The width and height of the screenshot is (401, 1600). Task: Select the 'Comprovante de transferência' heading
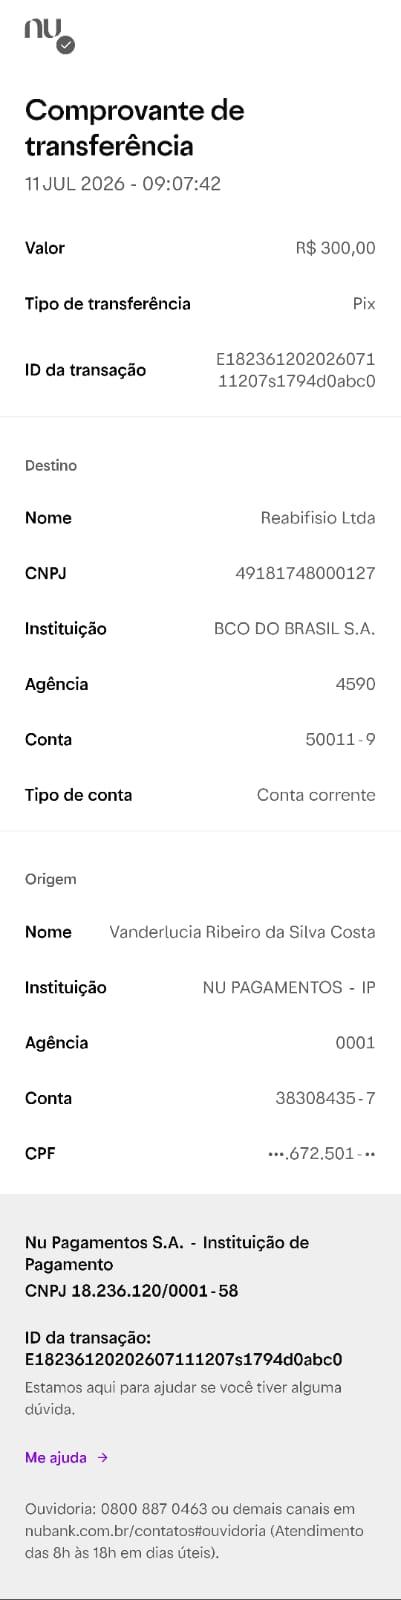pos(135,127)
